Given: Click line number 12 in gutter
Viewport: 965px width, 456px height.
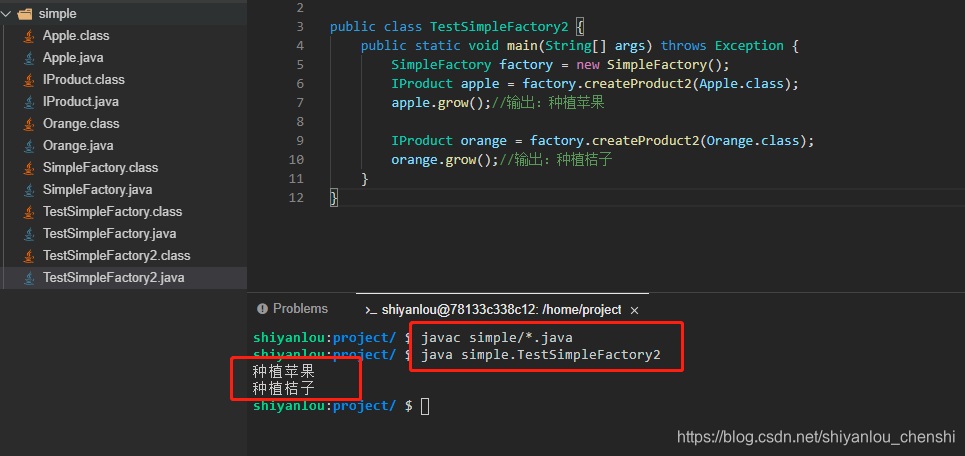Looking at the screenshot, I should (296, 198).
